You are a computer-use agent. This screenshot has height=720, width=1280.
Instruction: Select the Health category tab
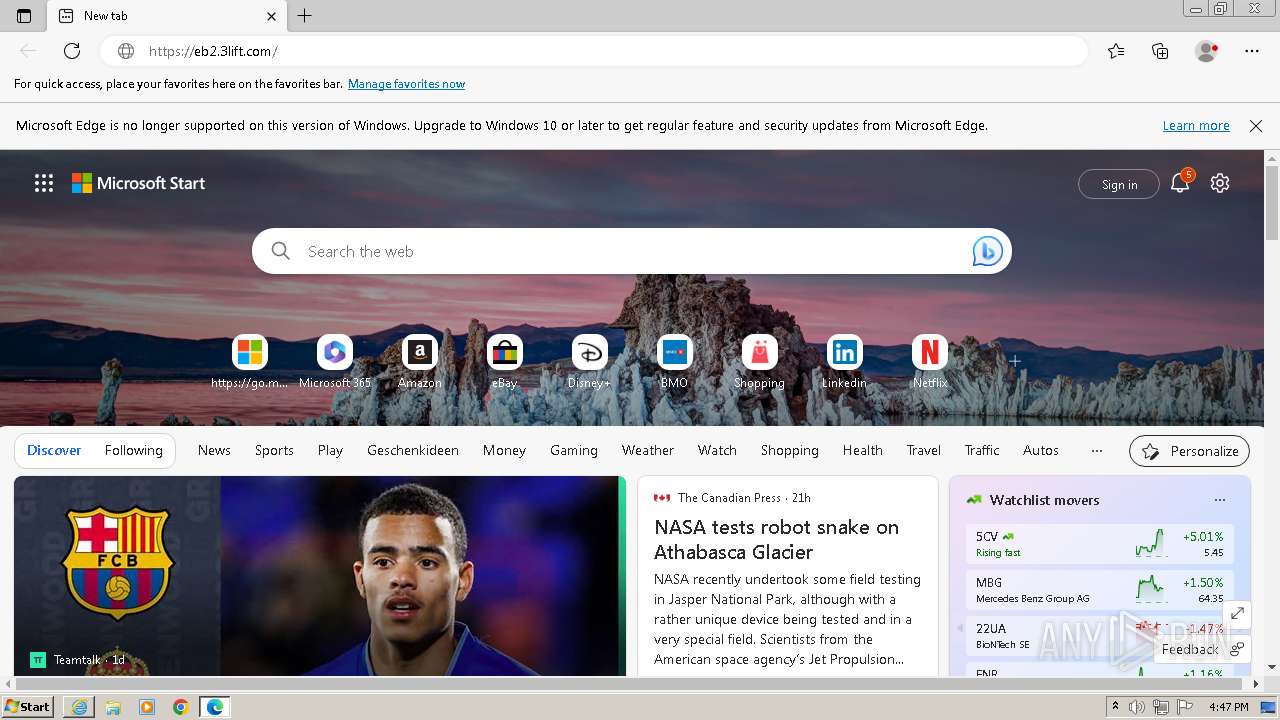(863, 451)
